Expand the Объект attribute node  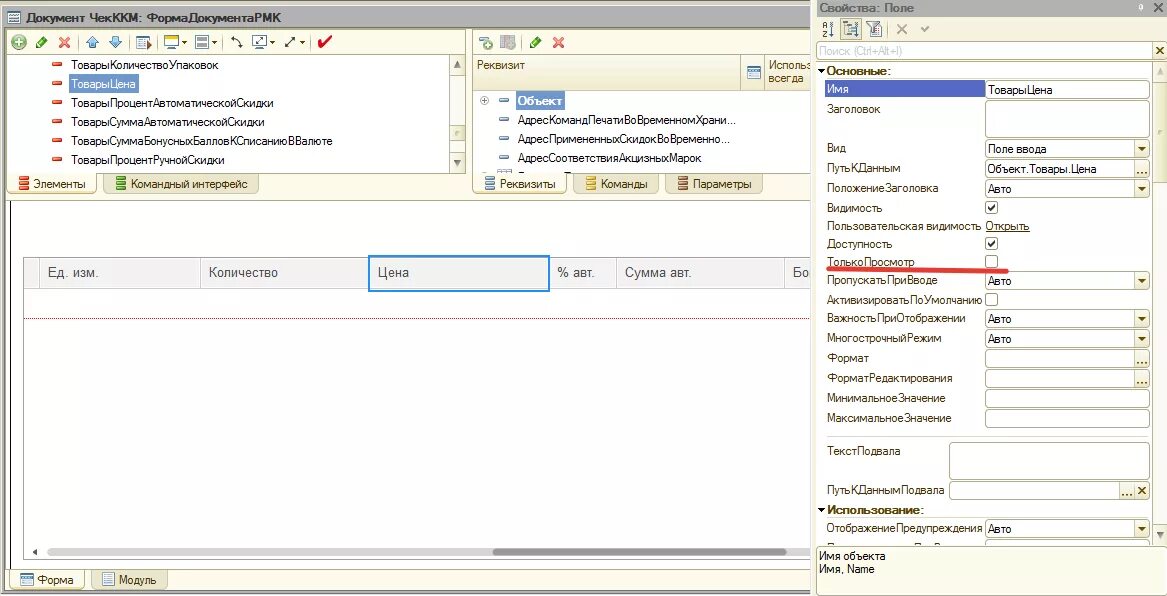click(485, 100)
